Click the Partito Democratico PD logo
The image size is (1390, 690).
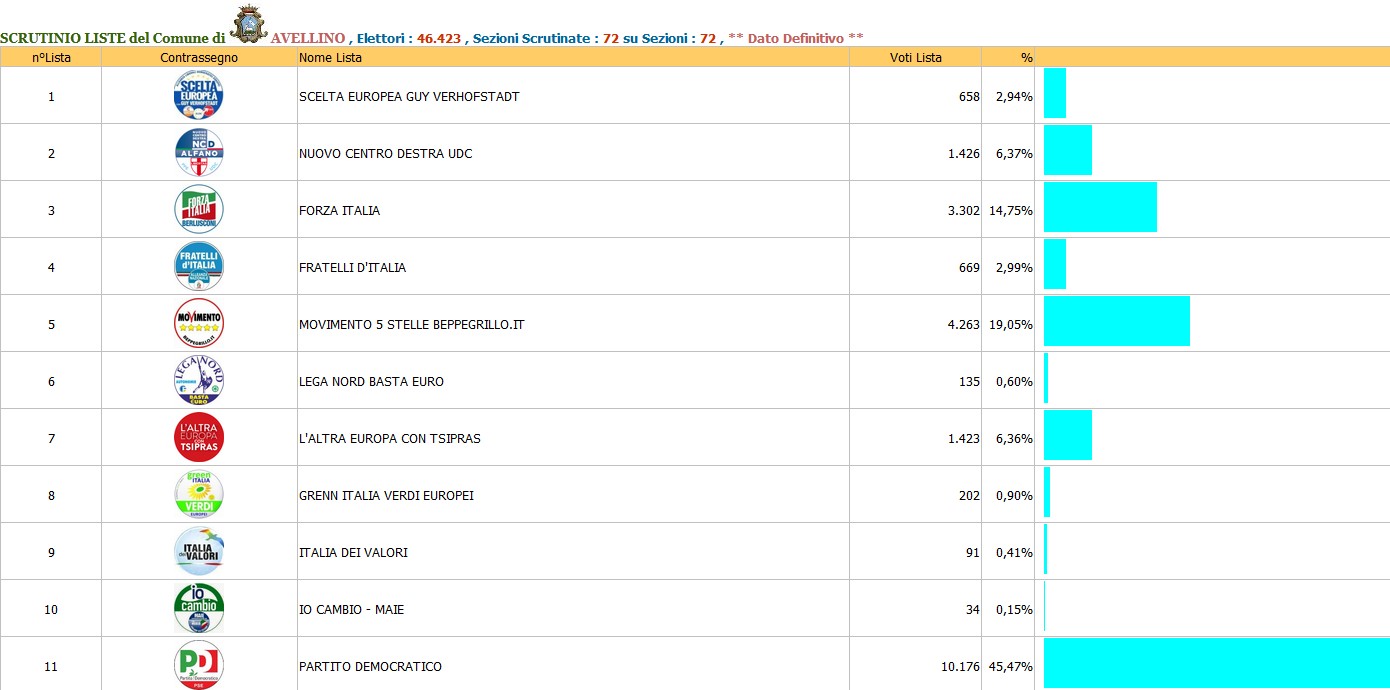click(199, 665)
